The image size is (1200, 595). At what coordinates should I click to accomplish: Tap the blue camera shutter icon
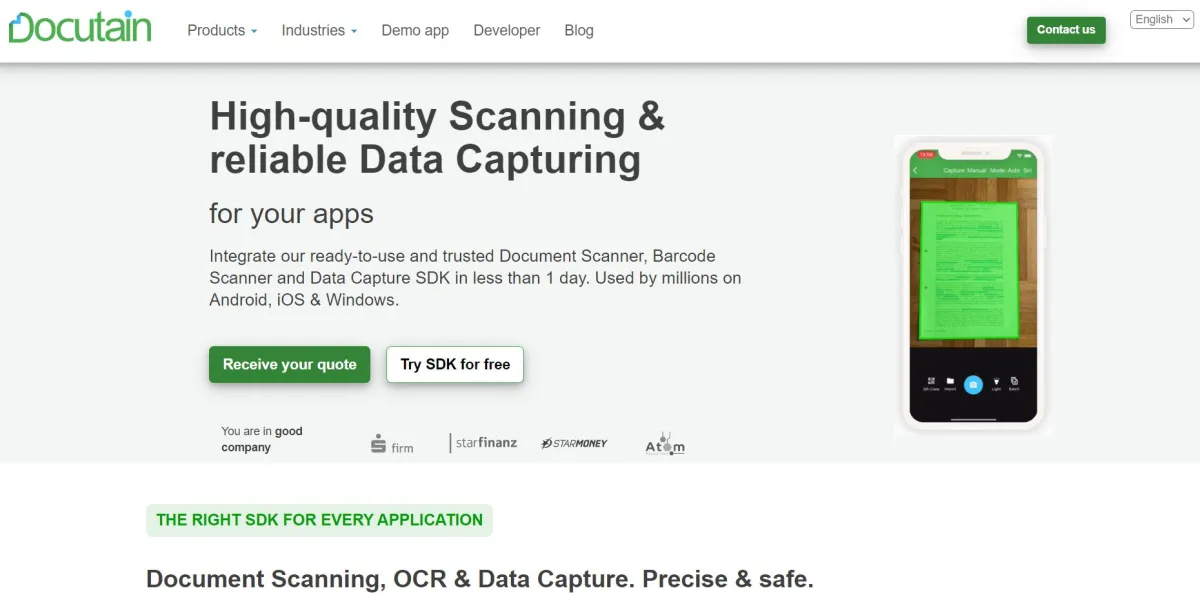pos(973,385)
